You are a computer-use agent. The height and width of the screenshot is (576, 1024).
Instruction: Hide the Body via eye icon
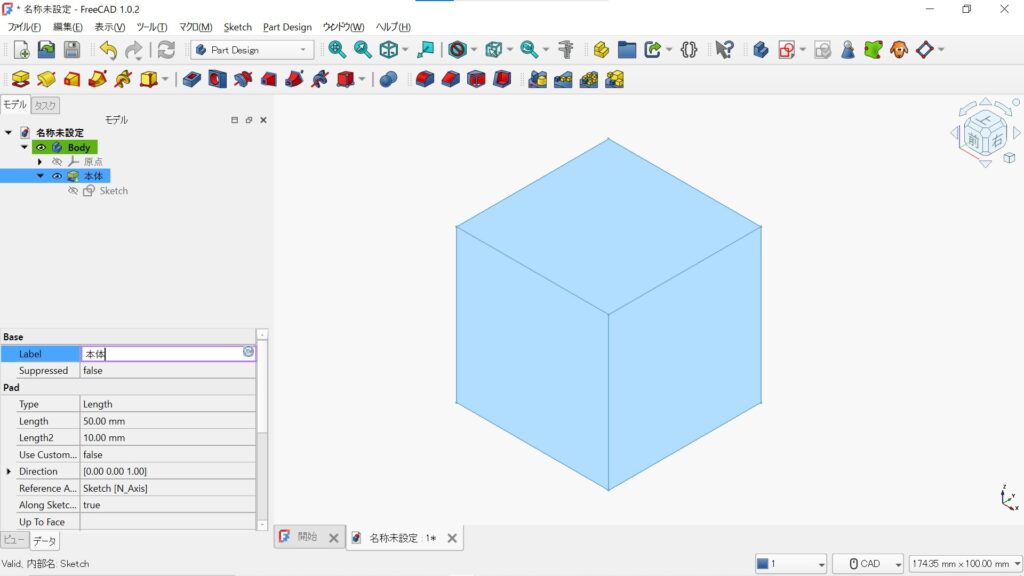pyautogui.click(x=41, y=147)
